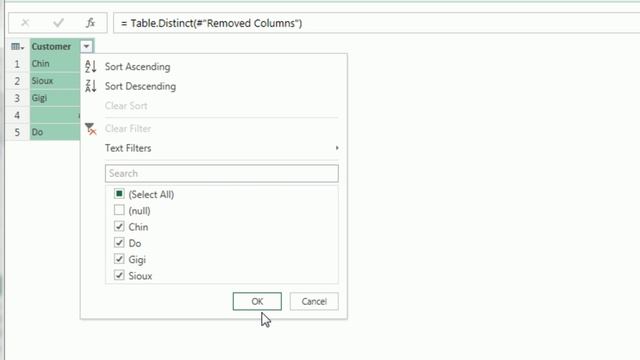This screenshot has width=640, height=360.
Task: Select the Do cell in row 5
Action: [x=55, y=132]
